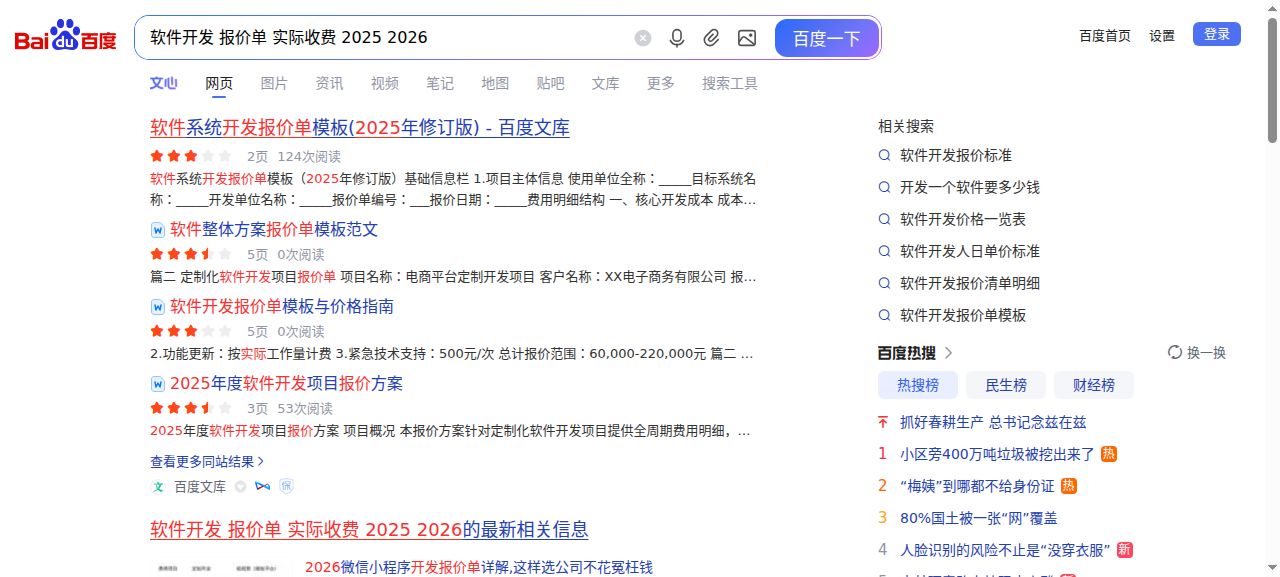Viewport: 1280px width, 577px height.
Task: Open the 更多 category menu
Action: (660, 84)
